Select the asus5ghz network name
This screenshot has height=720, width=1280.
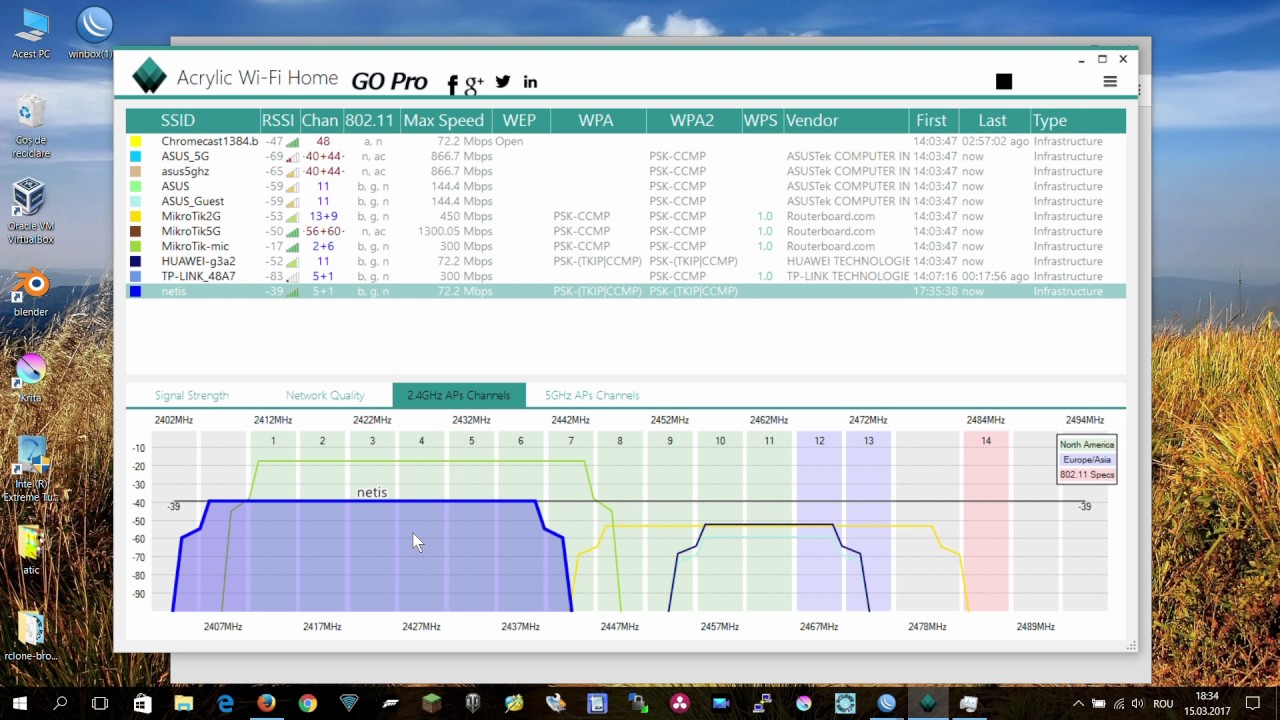point(185,172)
